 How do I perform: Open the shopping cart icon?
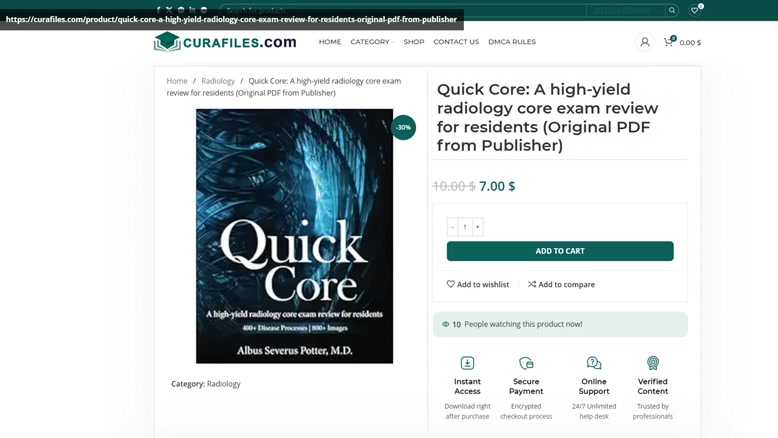668,42
